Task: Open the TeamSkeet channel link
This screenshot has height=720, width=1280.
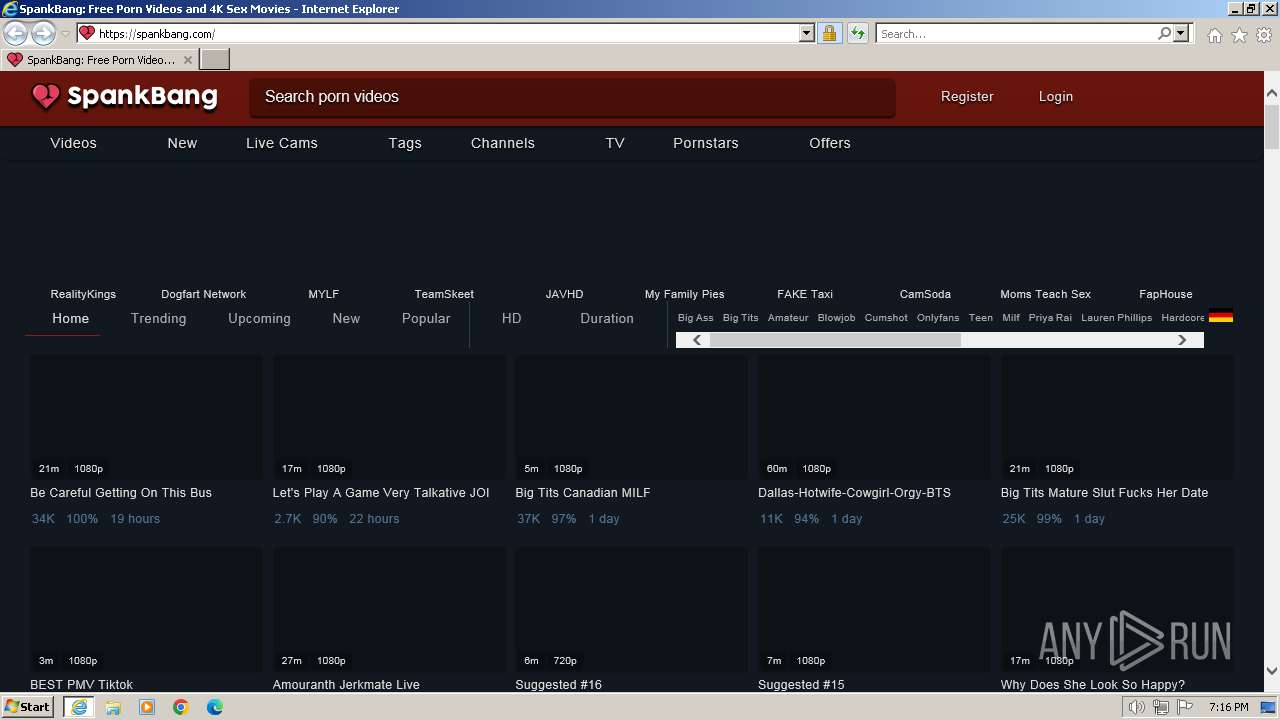Action: tap(444, 294)
